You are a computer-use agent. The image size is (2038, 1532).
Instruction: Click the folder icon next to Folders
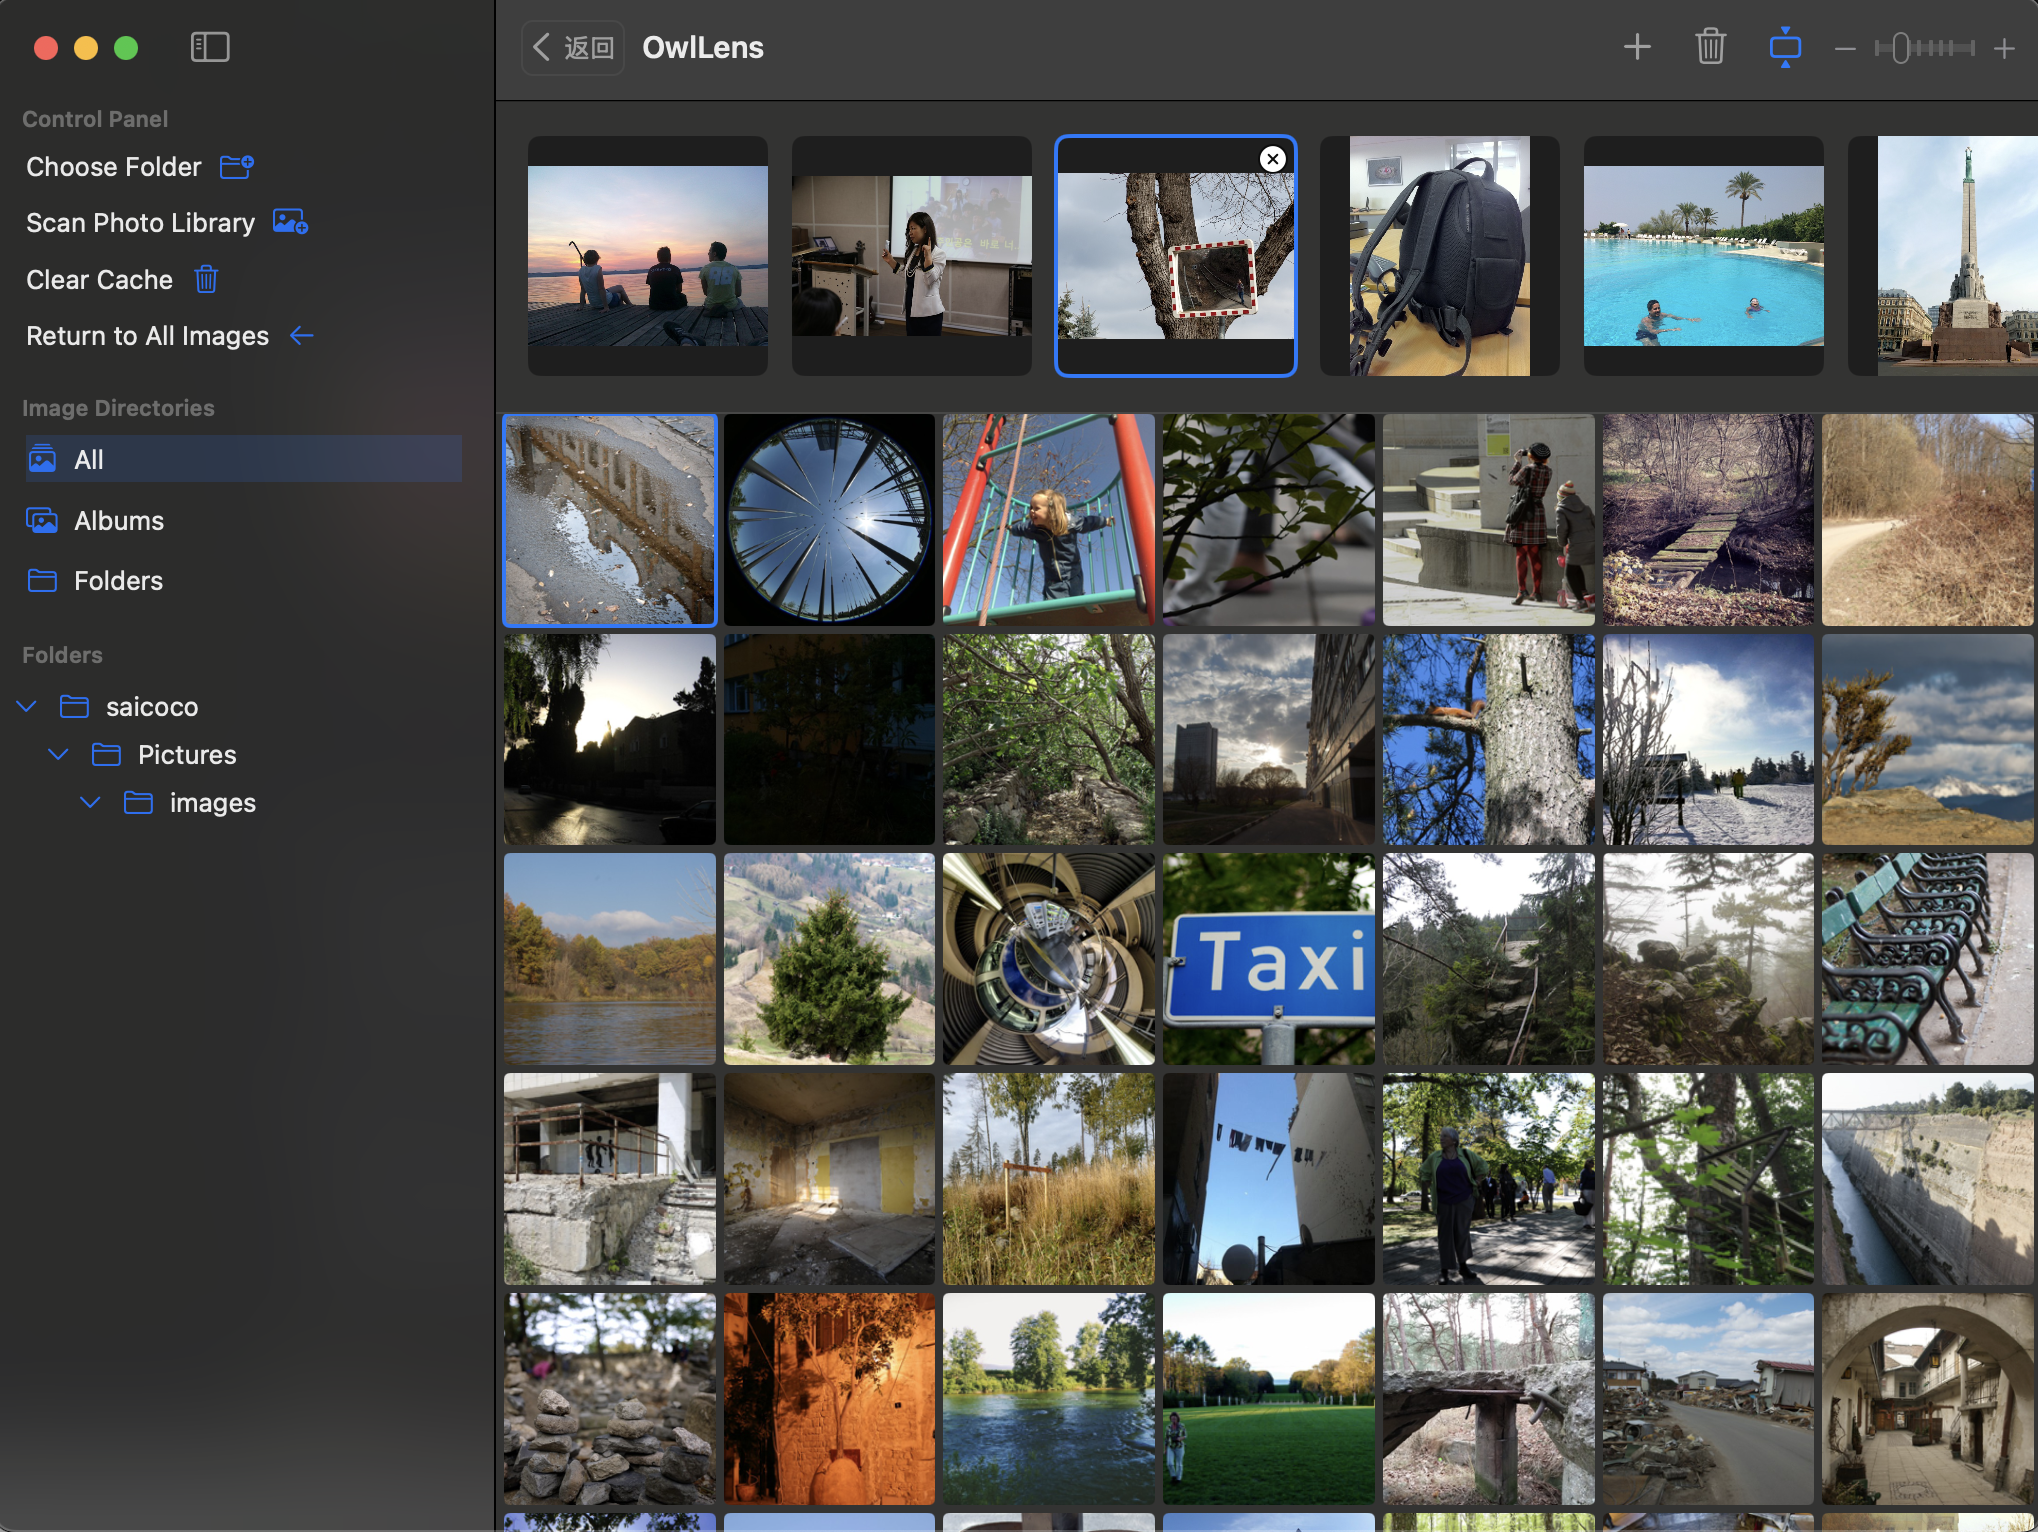tap(42, 581)
